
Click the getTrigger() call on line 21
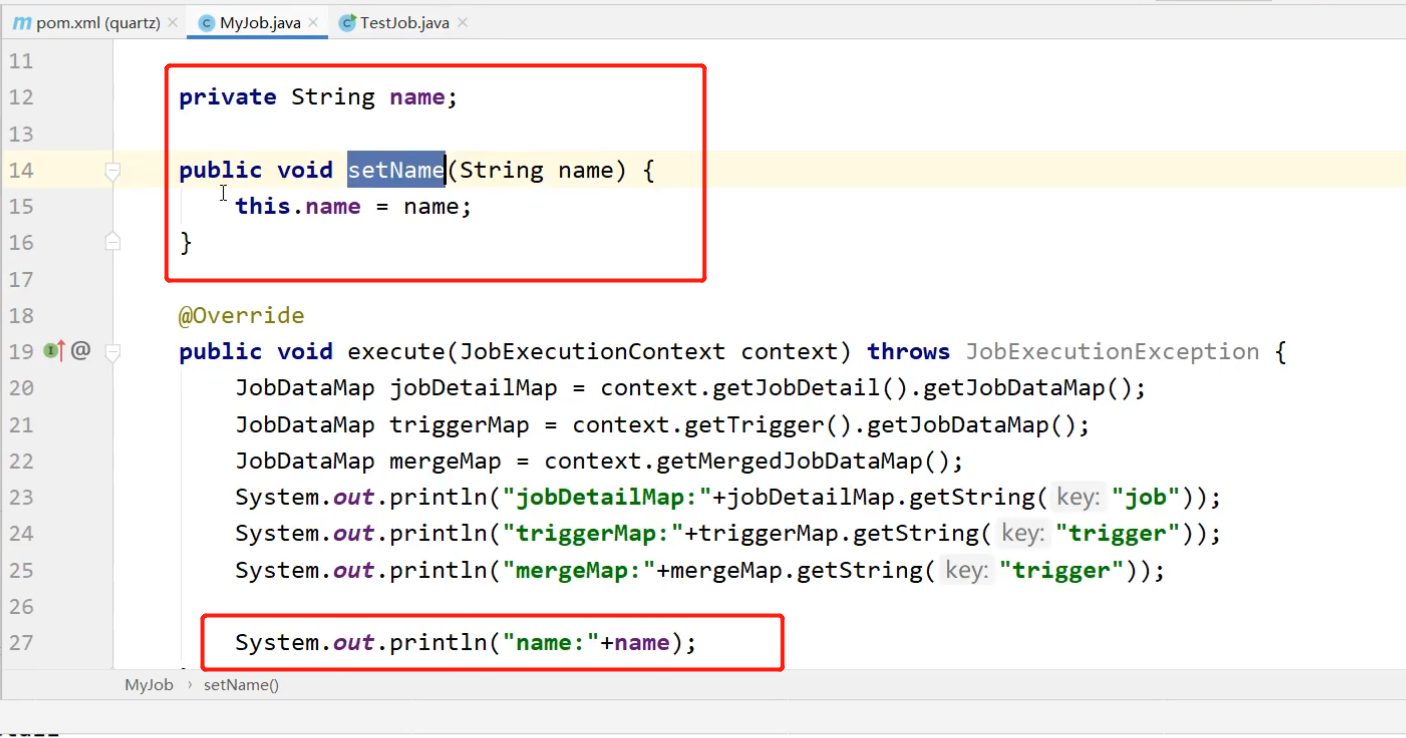coord(769,425)
